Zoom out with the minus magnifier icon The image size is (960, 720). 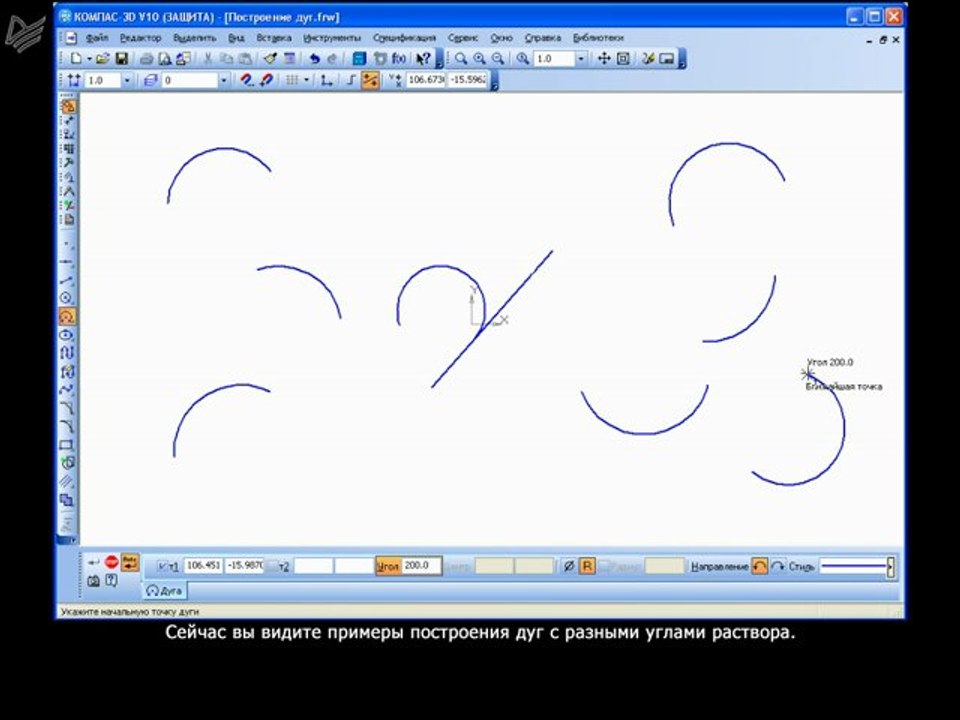[x=498, y=59]
